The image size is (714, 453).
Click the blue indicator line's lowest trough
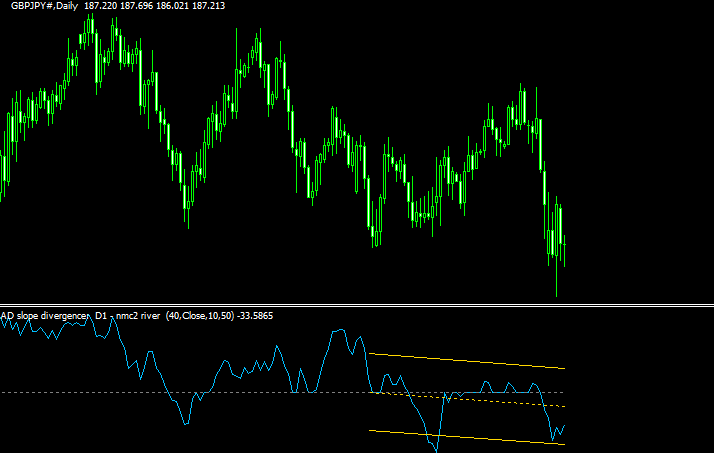coord(436,451)
